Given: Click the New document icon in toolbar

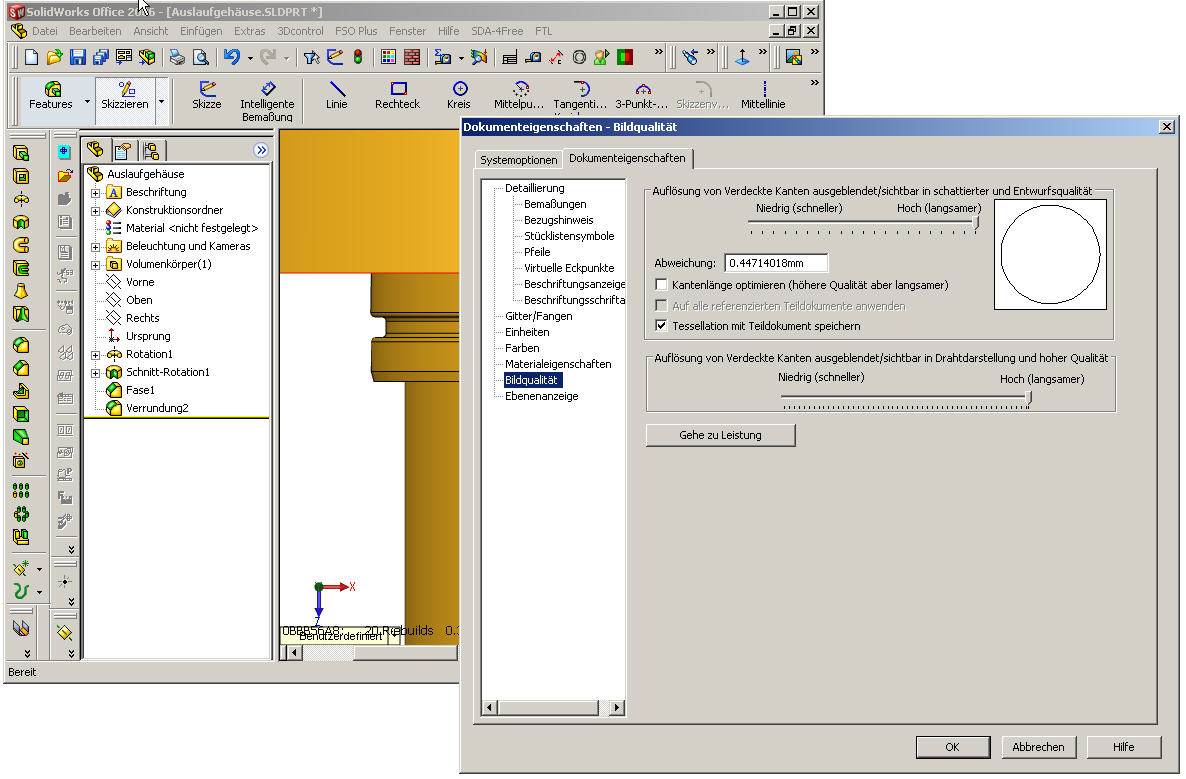Looking at the screenshot, I should [x=31, y=57].
